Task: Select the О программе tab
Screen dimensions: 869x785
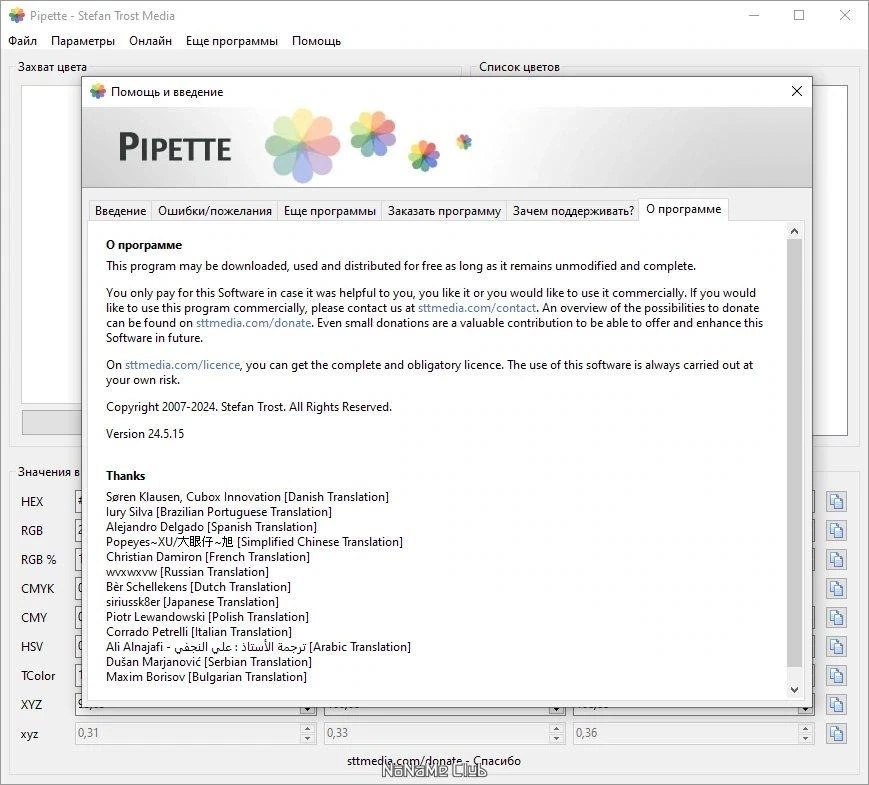Action: 683,209
